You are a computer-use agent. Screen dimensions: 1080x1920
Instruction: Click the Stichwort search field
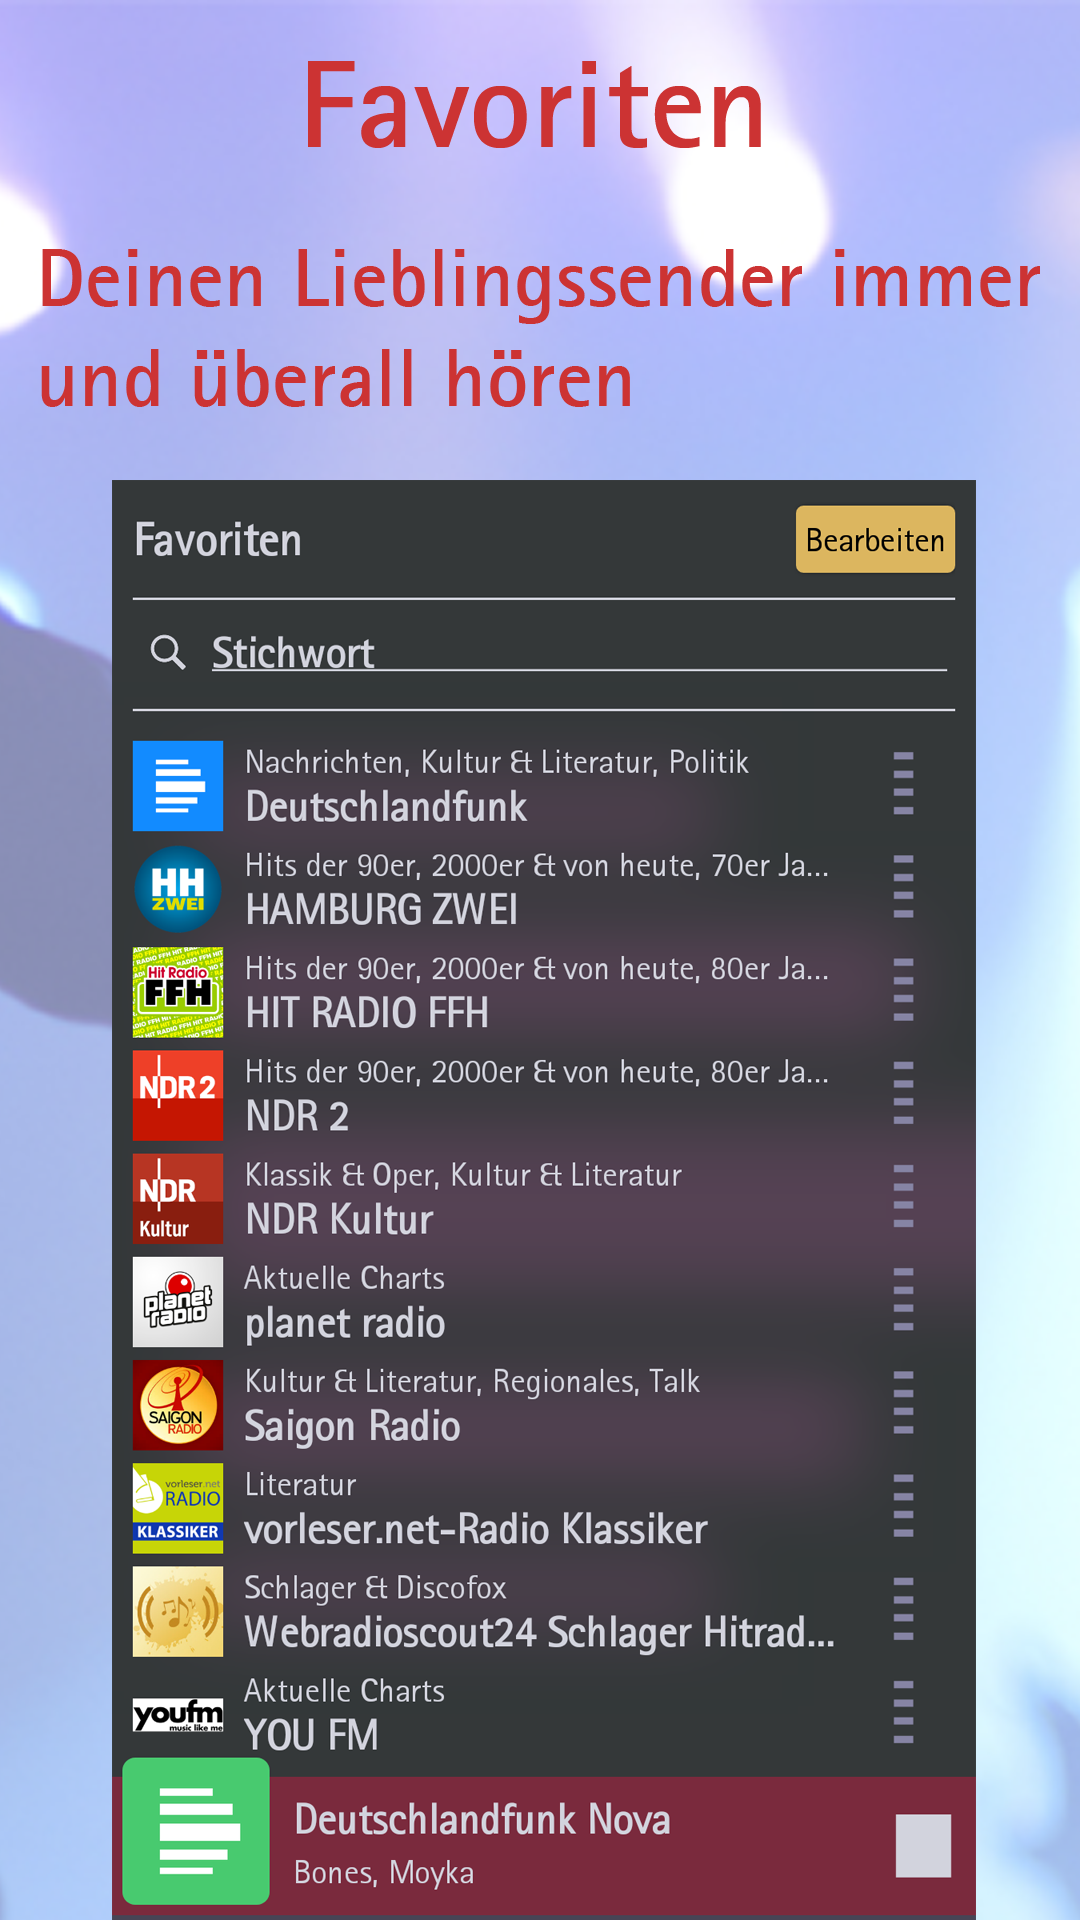578,653
